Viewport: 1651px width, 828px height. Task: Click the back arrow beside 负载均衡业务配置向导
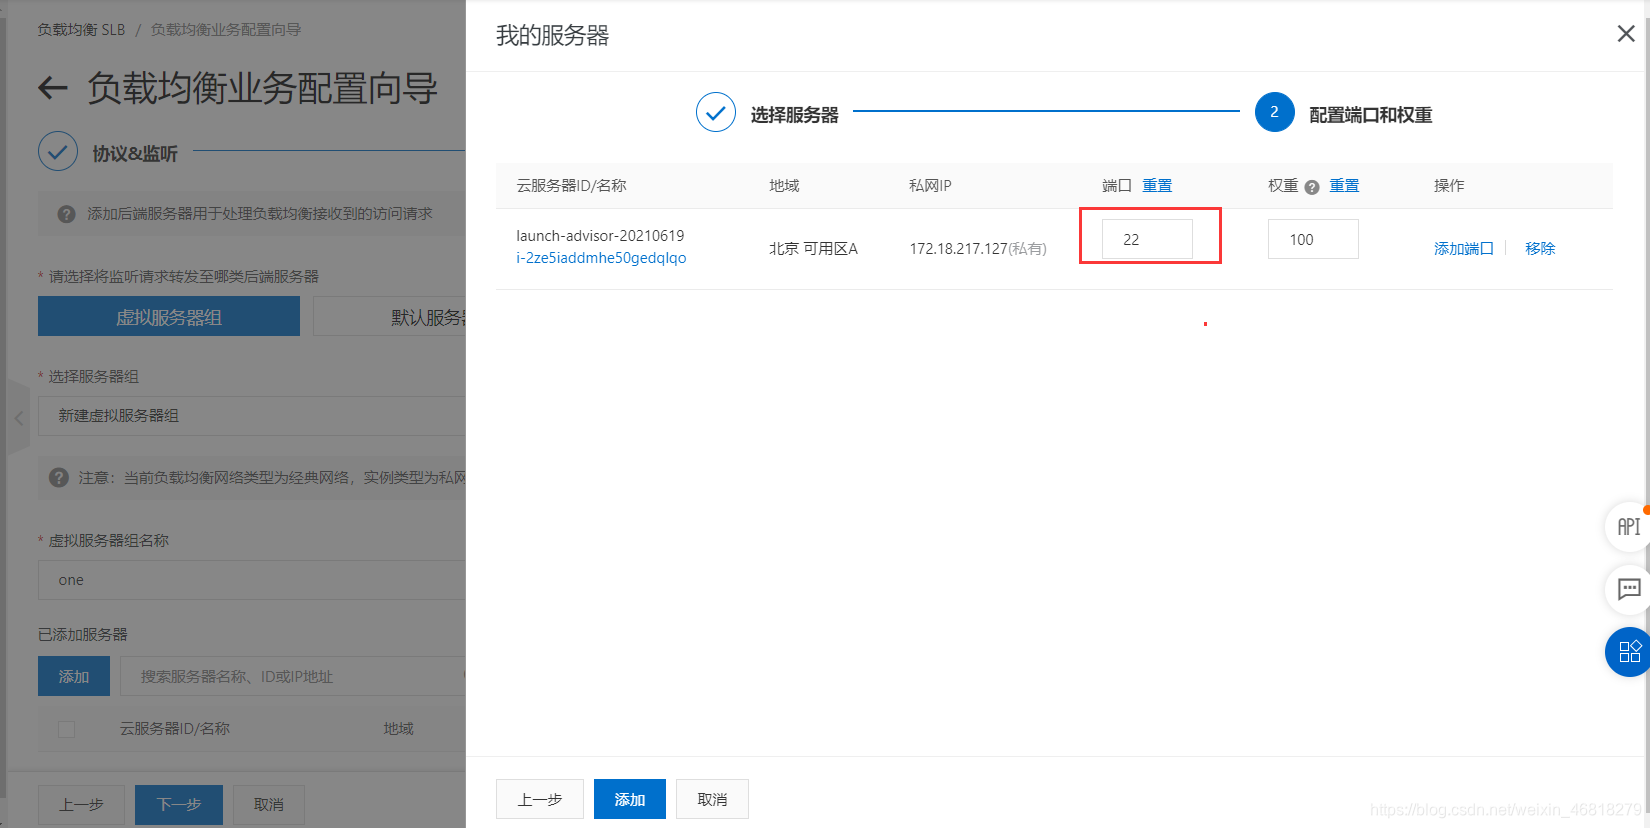(x=53, y=88)
